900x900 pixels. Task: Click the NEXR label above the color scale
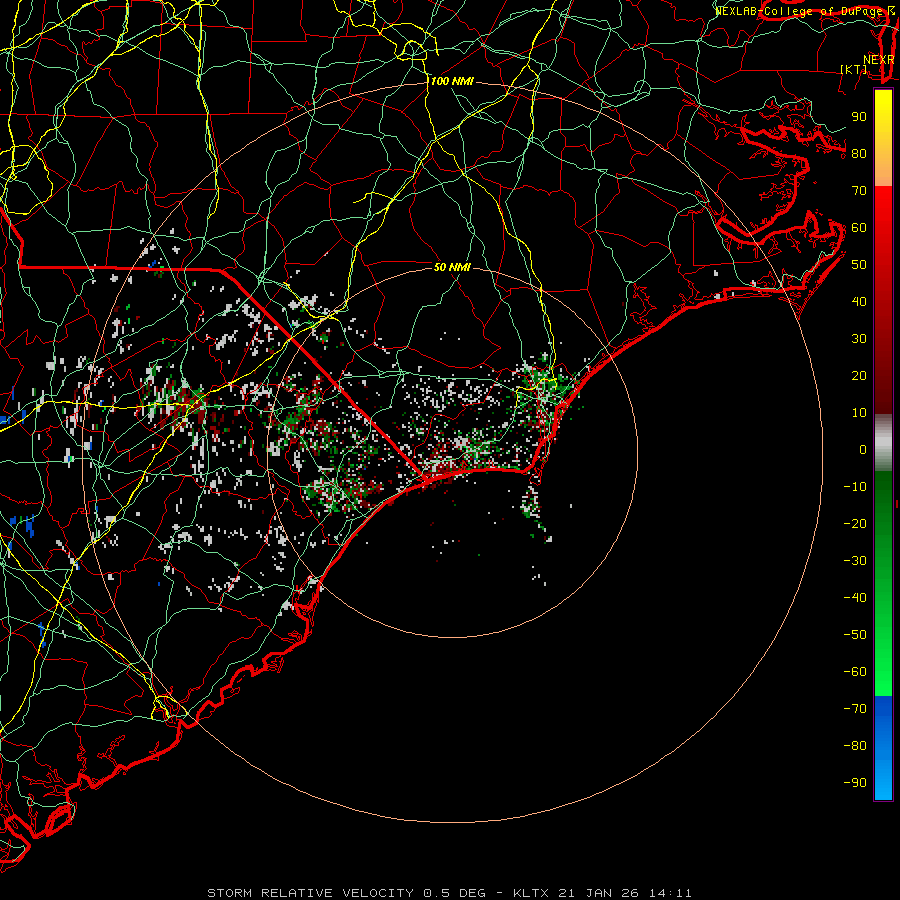(x=879, y=60)
